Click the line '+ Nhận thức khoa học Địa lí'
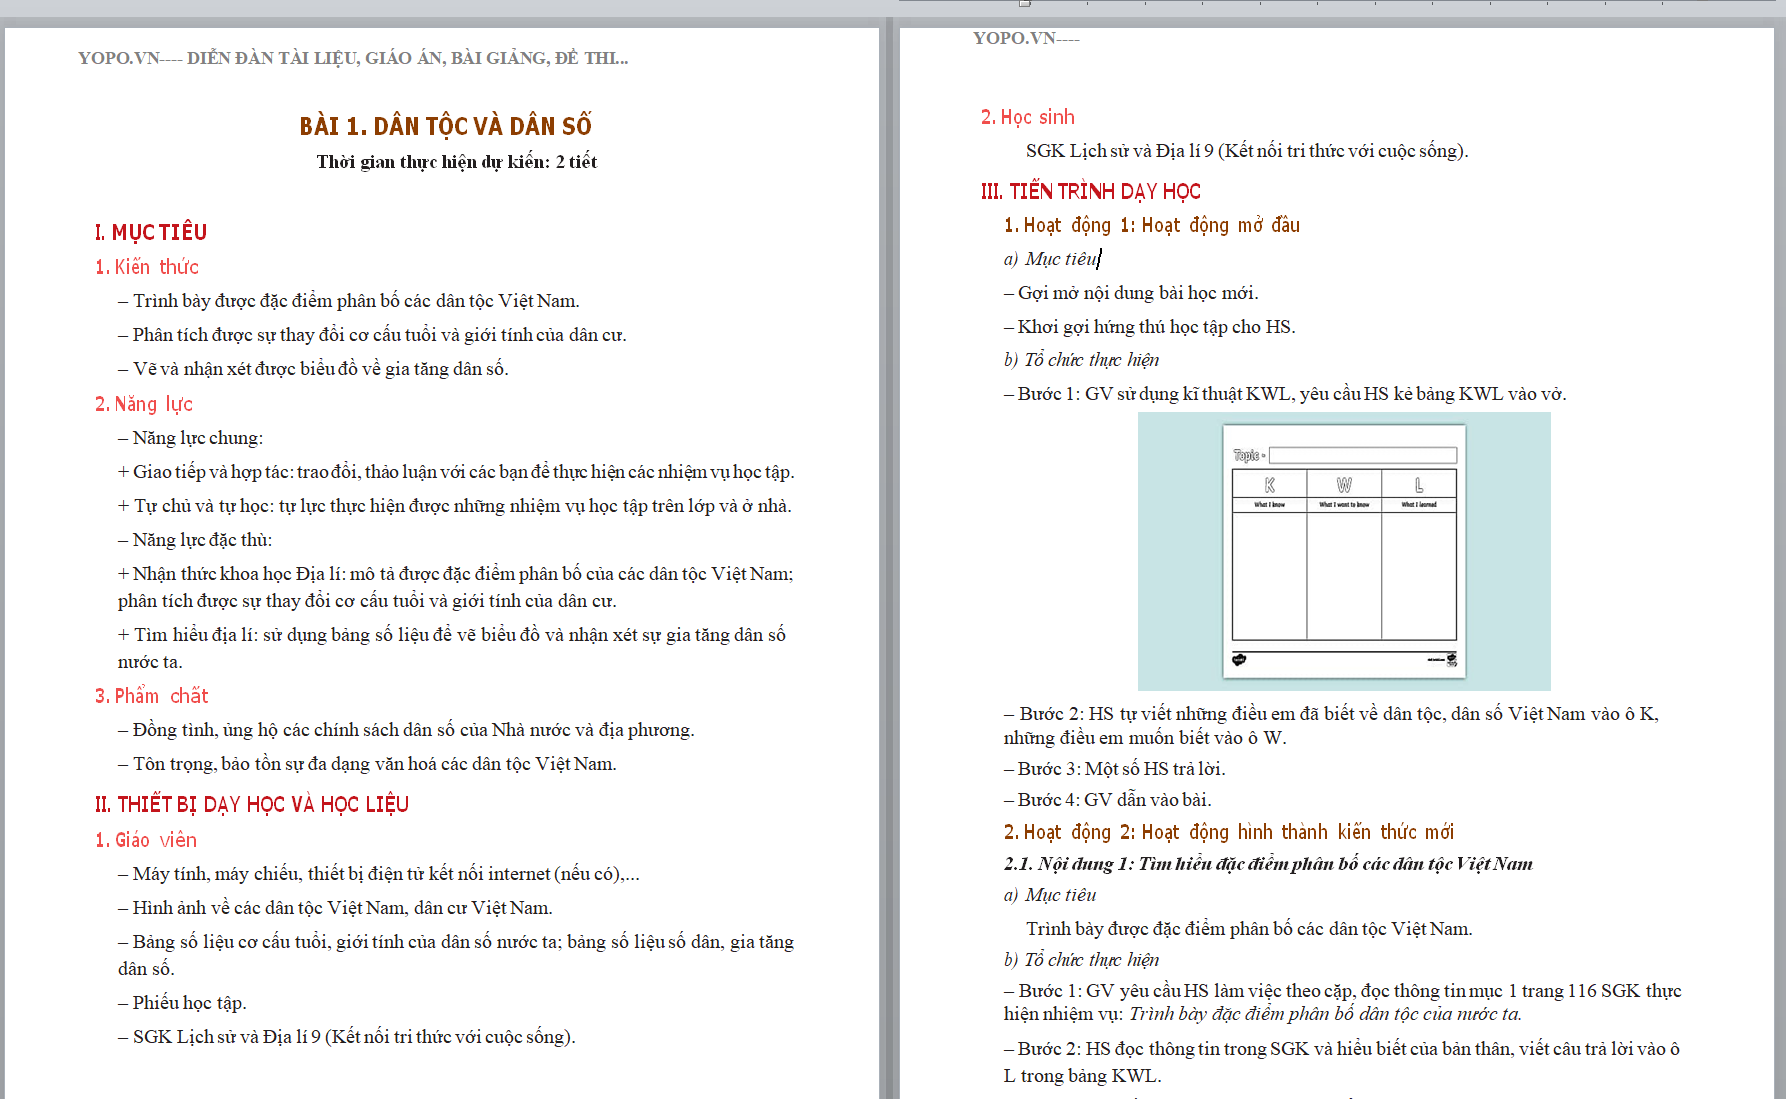 [456, 587]
